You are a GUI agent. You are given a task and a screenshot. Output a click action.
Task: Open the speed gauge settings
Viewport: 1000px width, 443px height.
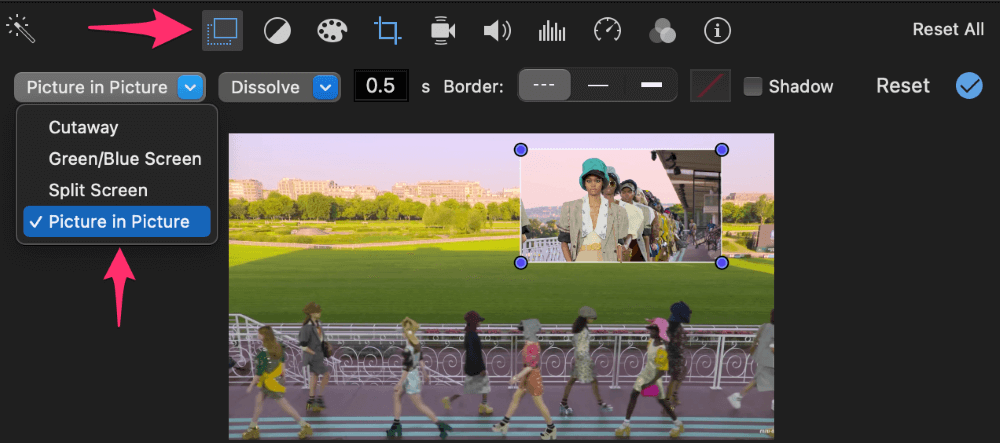(x=607, y=31)
